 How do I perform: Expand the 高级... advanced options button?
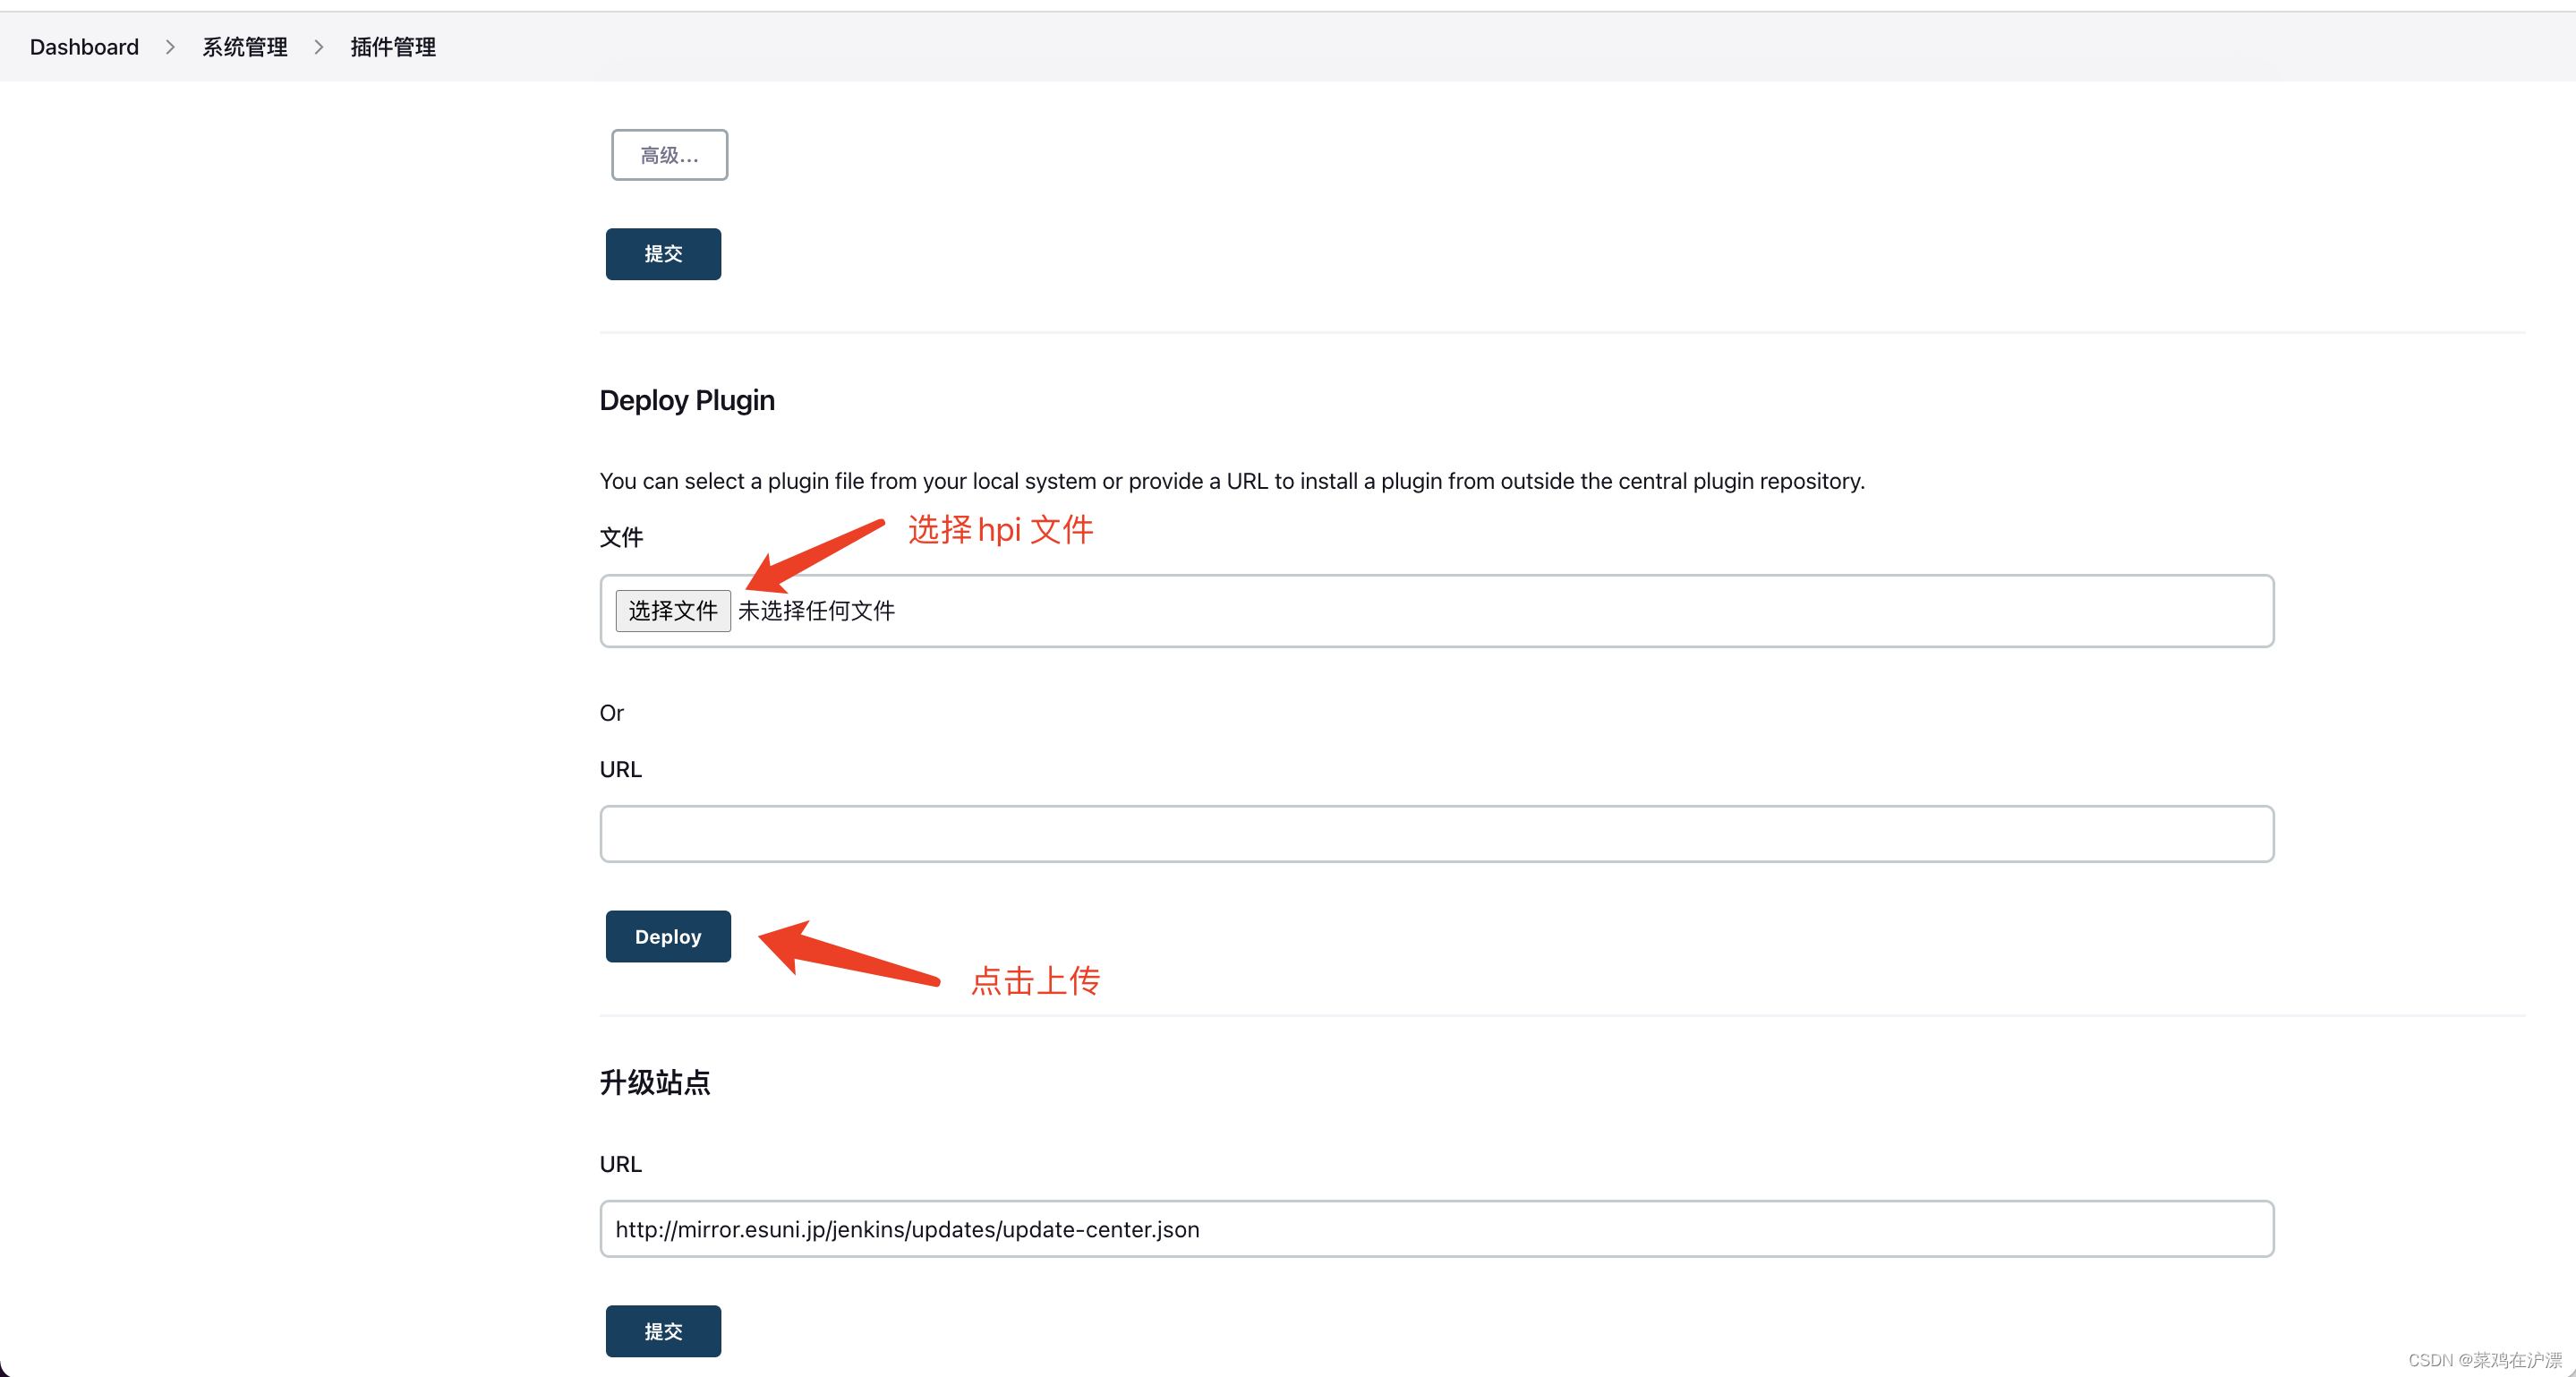(669, 155)
